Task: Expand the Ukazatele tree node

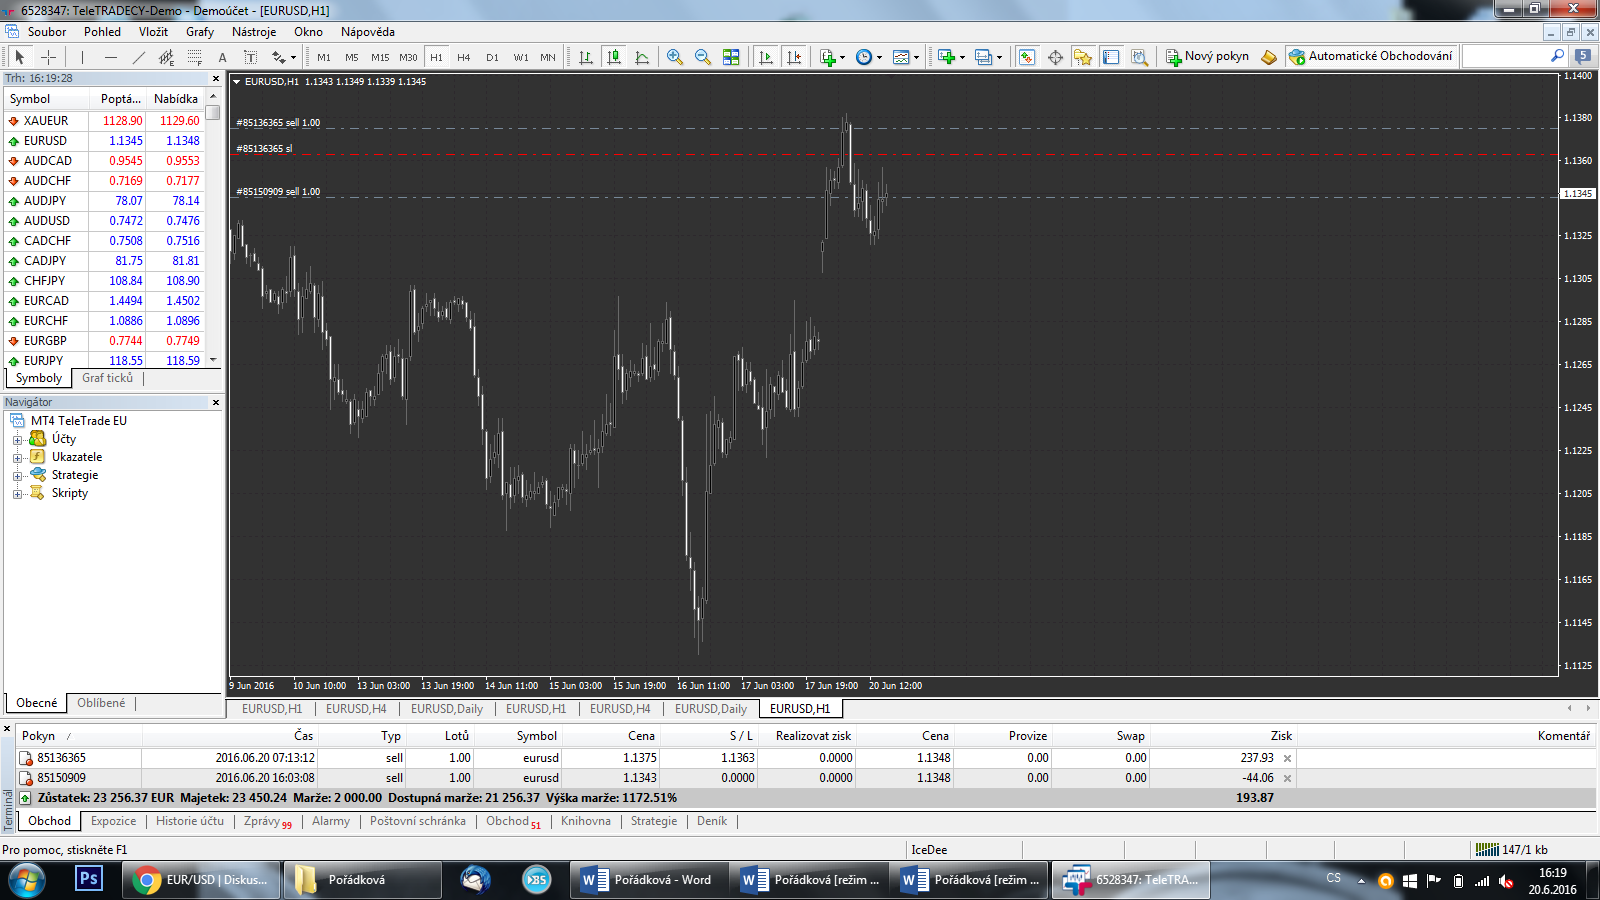Action: (17, 458)
